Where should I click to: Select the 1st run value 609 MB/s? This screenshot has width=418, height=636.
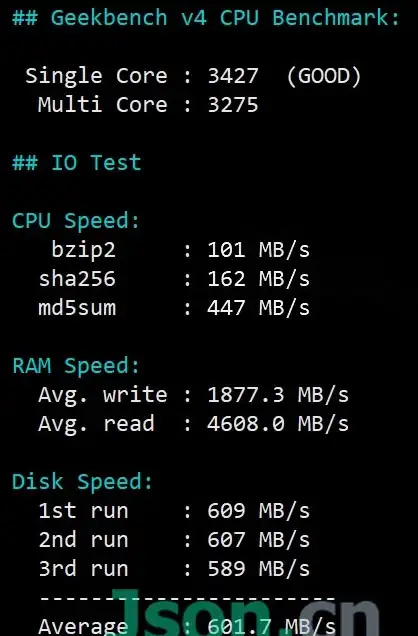pyautogui.click(x=258, y=511)
